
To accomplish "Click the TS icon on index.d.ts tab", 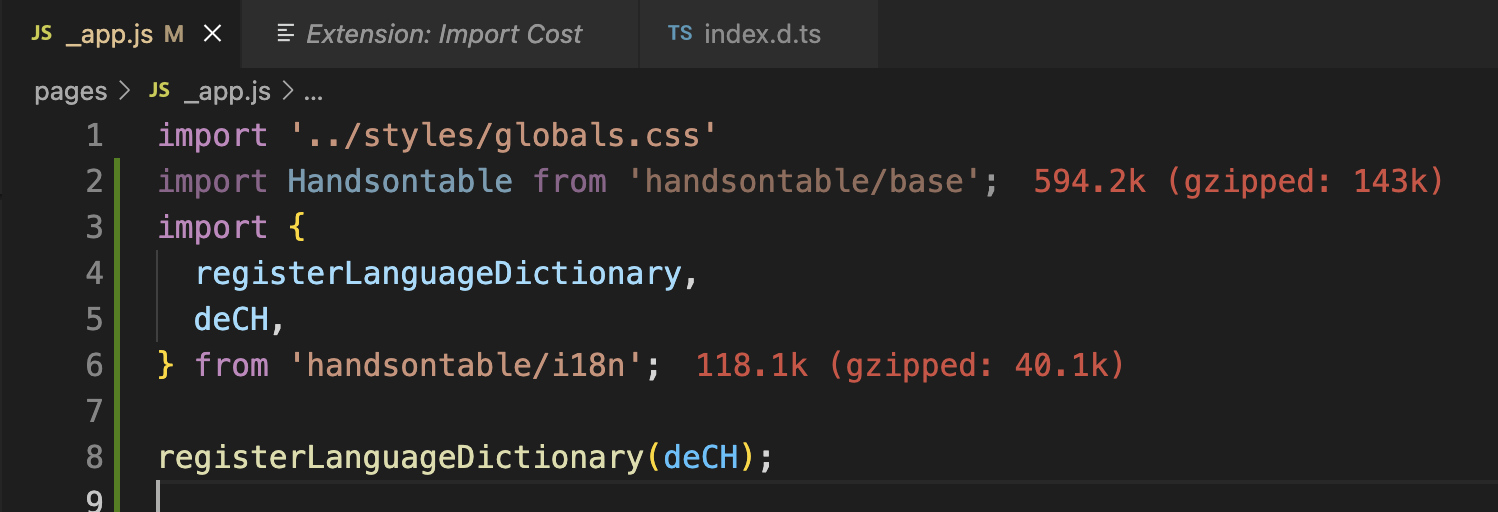I will pyautogui.click(x=680, y=34).
